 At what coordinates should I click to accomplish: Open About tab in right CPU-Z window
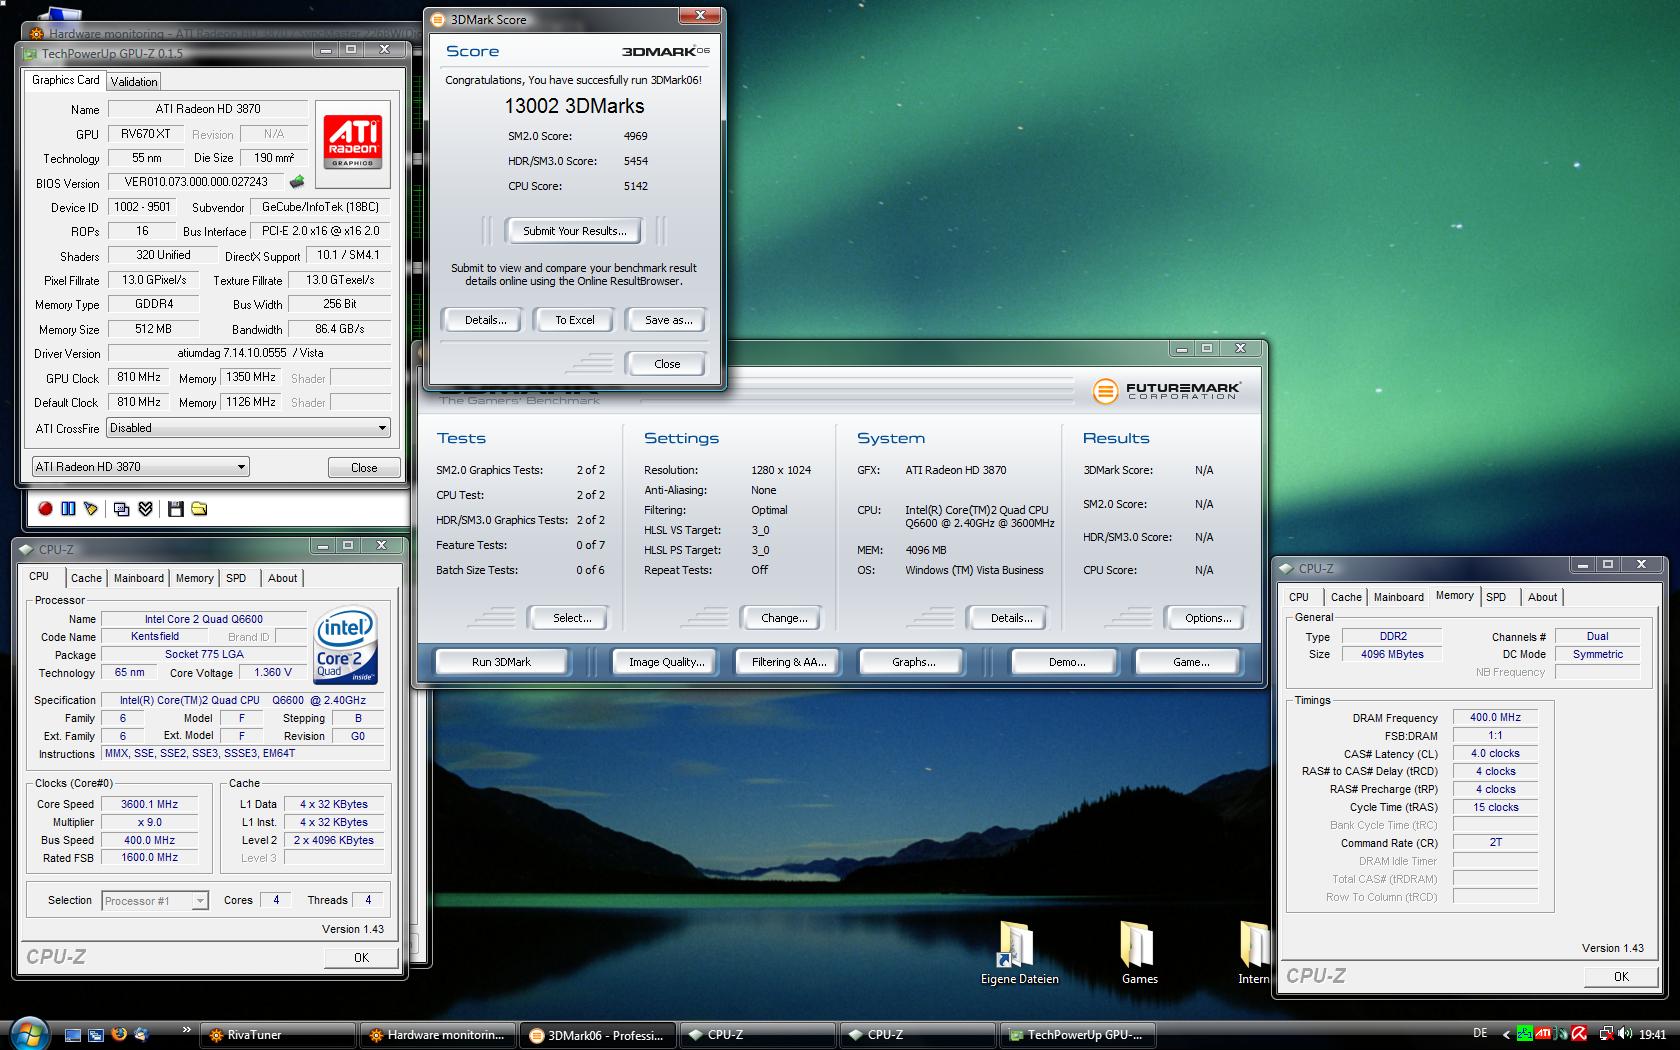(1542, 597)
